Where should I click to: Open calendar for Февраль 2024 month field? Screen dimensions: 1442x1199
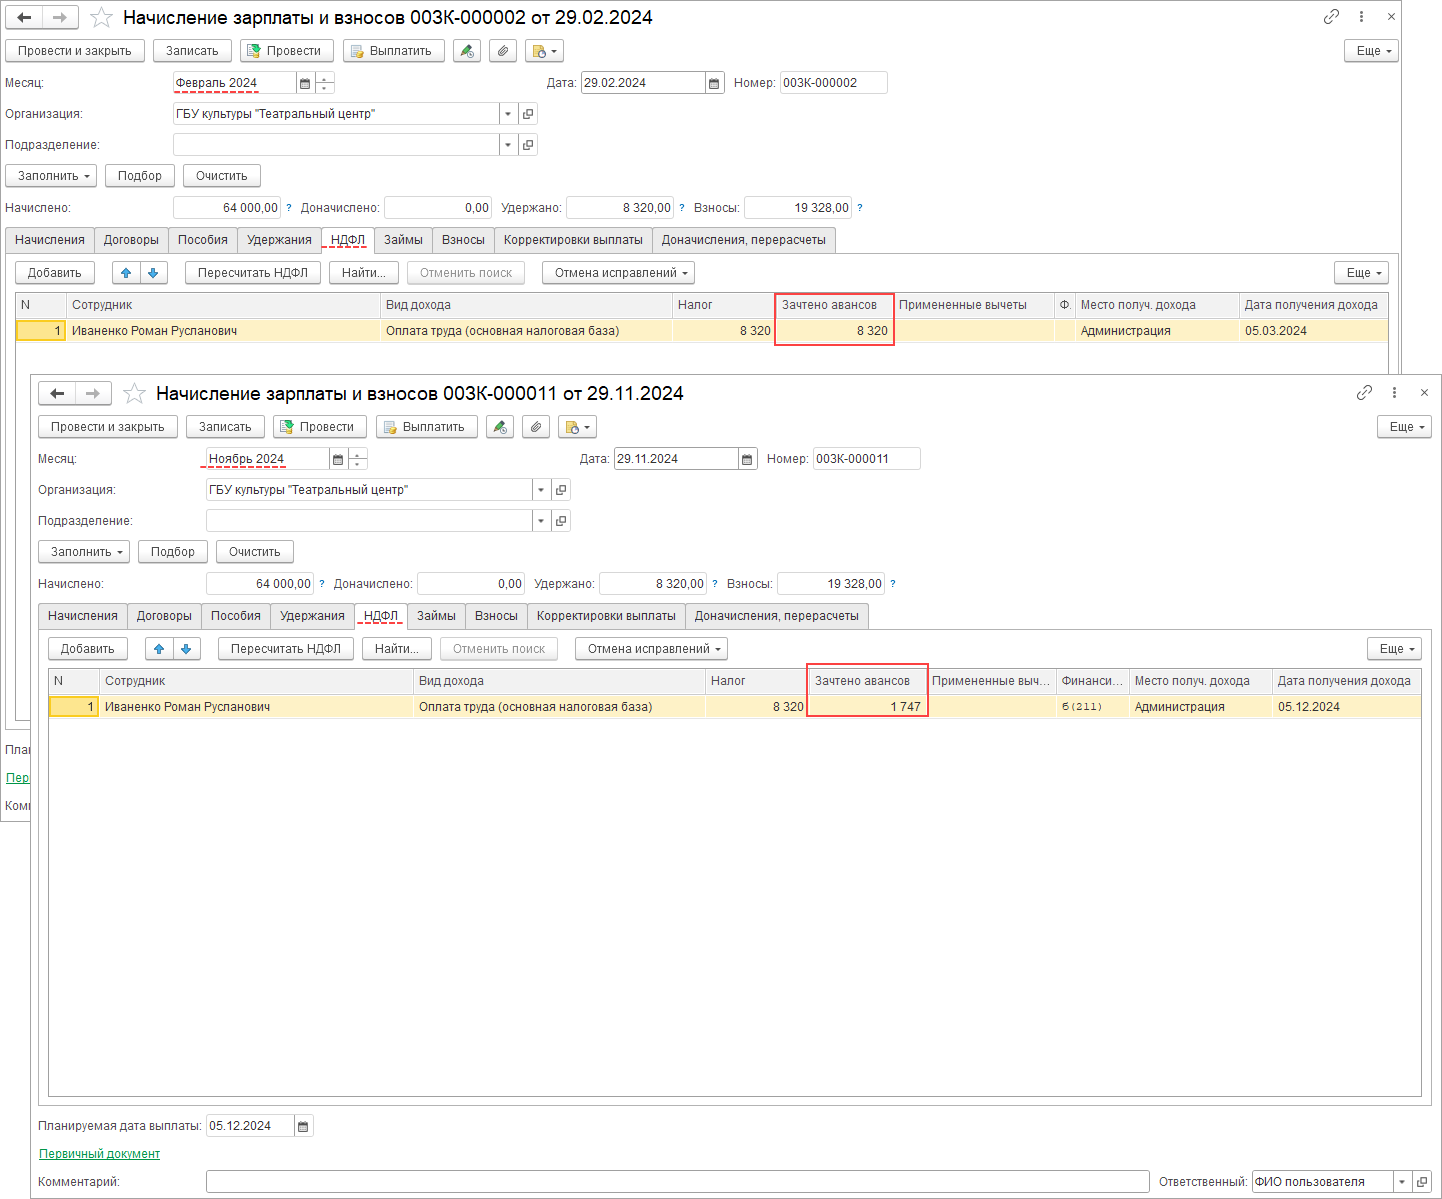(x=305, y=83)
